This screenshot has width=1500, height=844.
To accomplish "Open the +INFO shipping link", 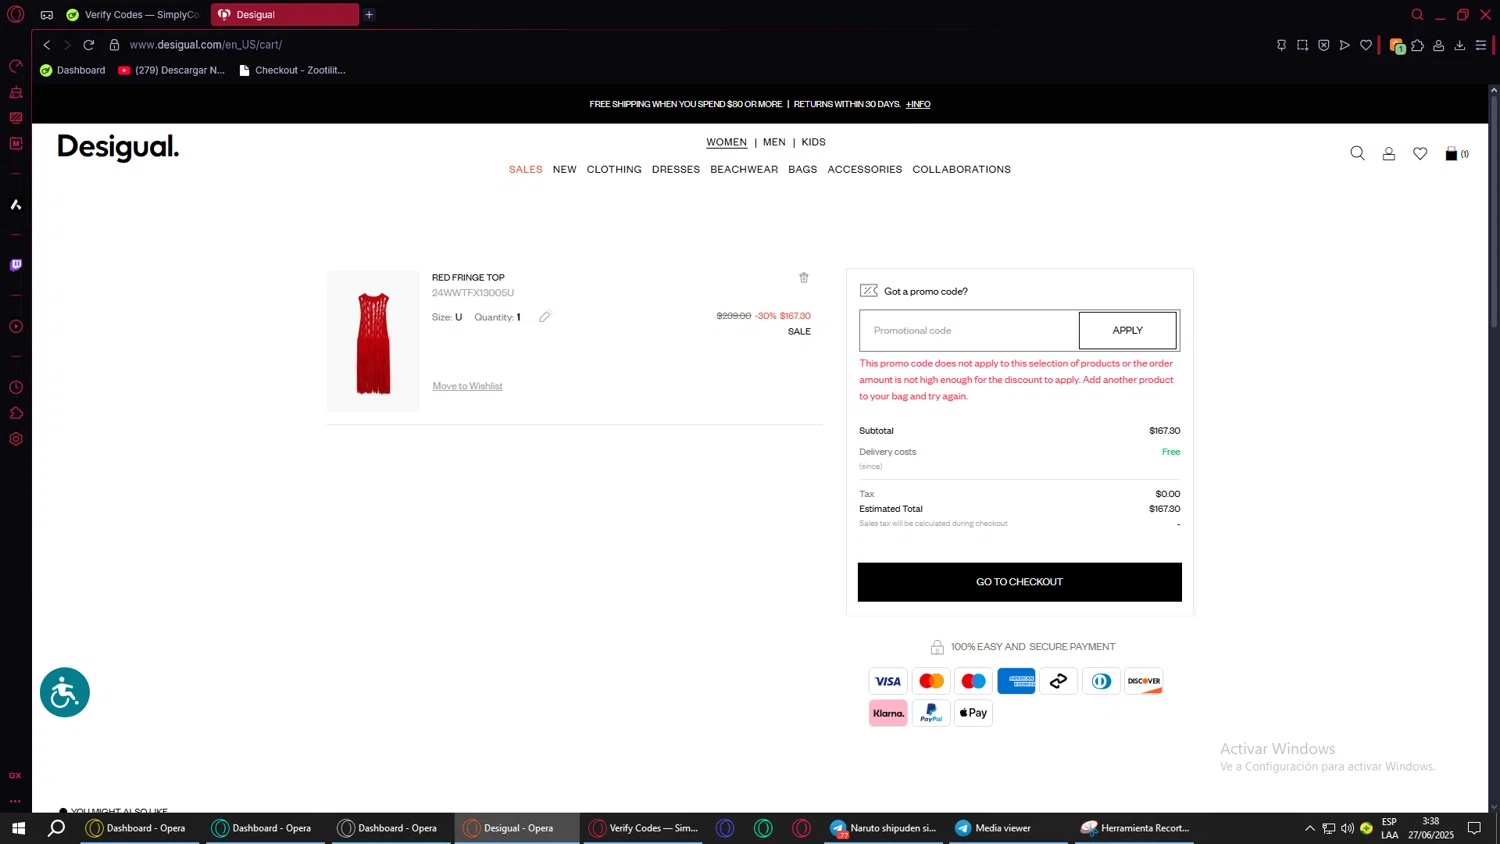I will point(918,104).
